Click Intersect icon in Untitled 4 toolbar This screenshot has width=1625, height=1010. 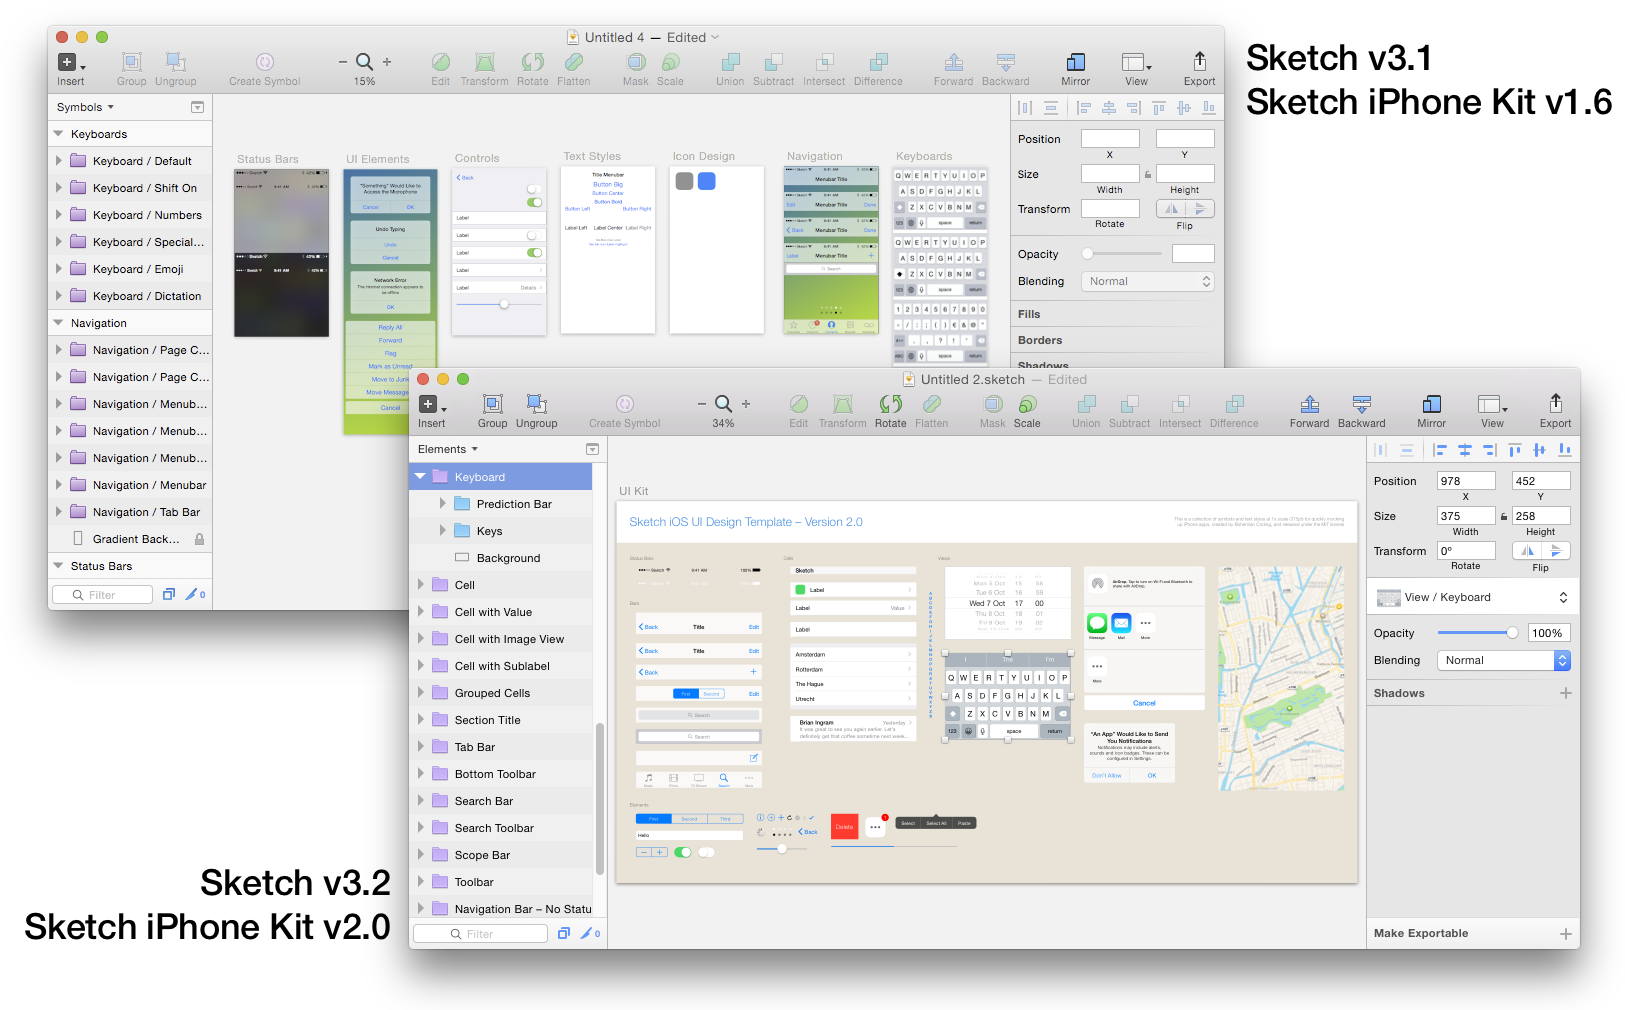pyautogui.click(x=824, y=62)
